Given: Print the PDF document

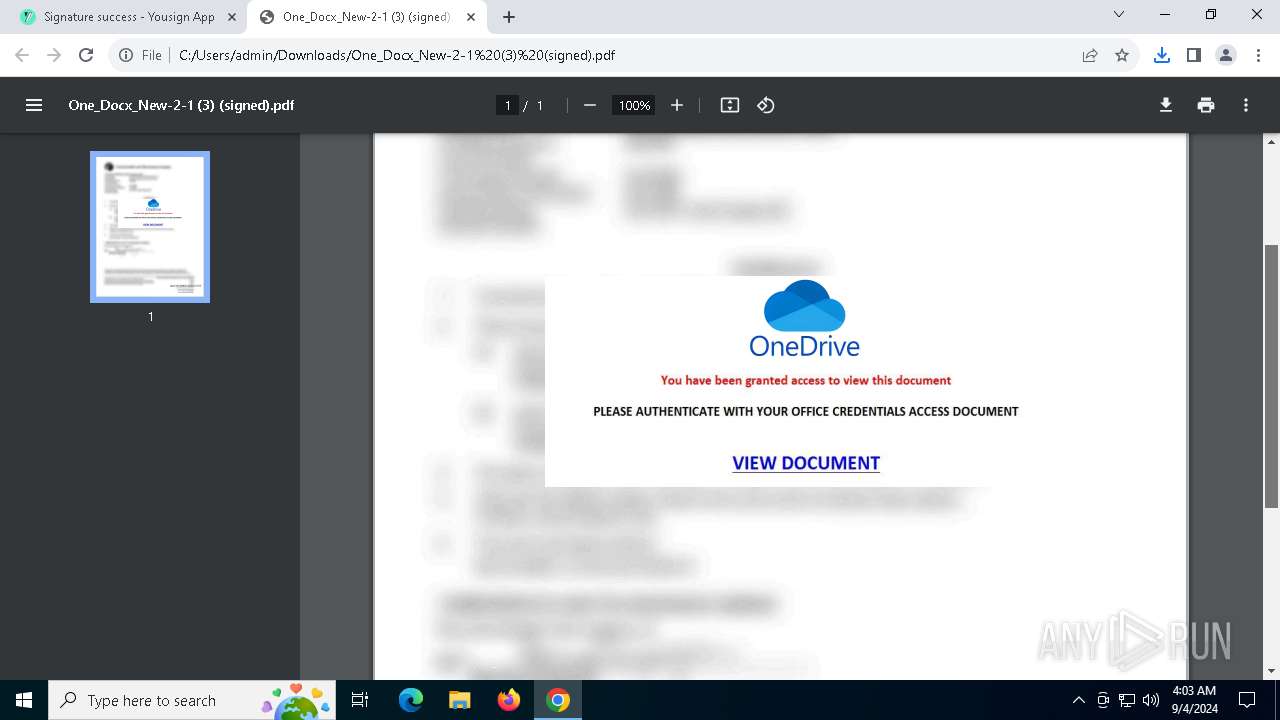Looking at the screenshot, I should (x=1206, y=105).
